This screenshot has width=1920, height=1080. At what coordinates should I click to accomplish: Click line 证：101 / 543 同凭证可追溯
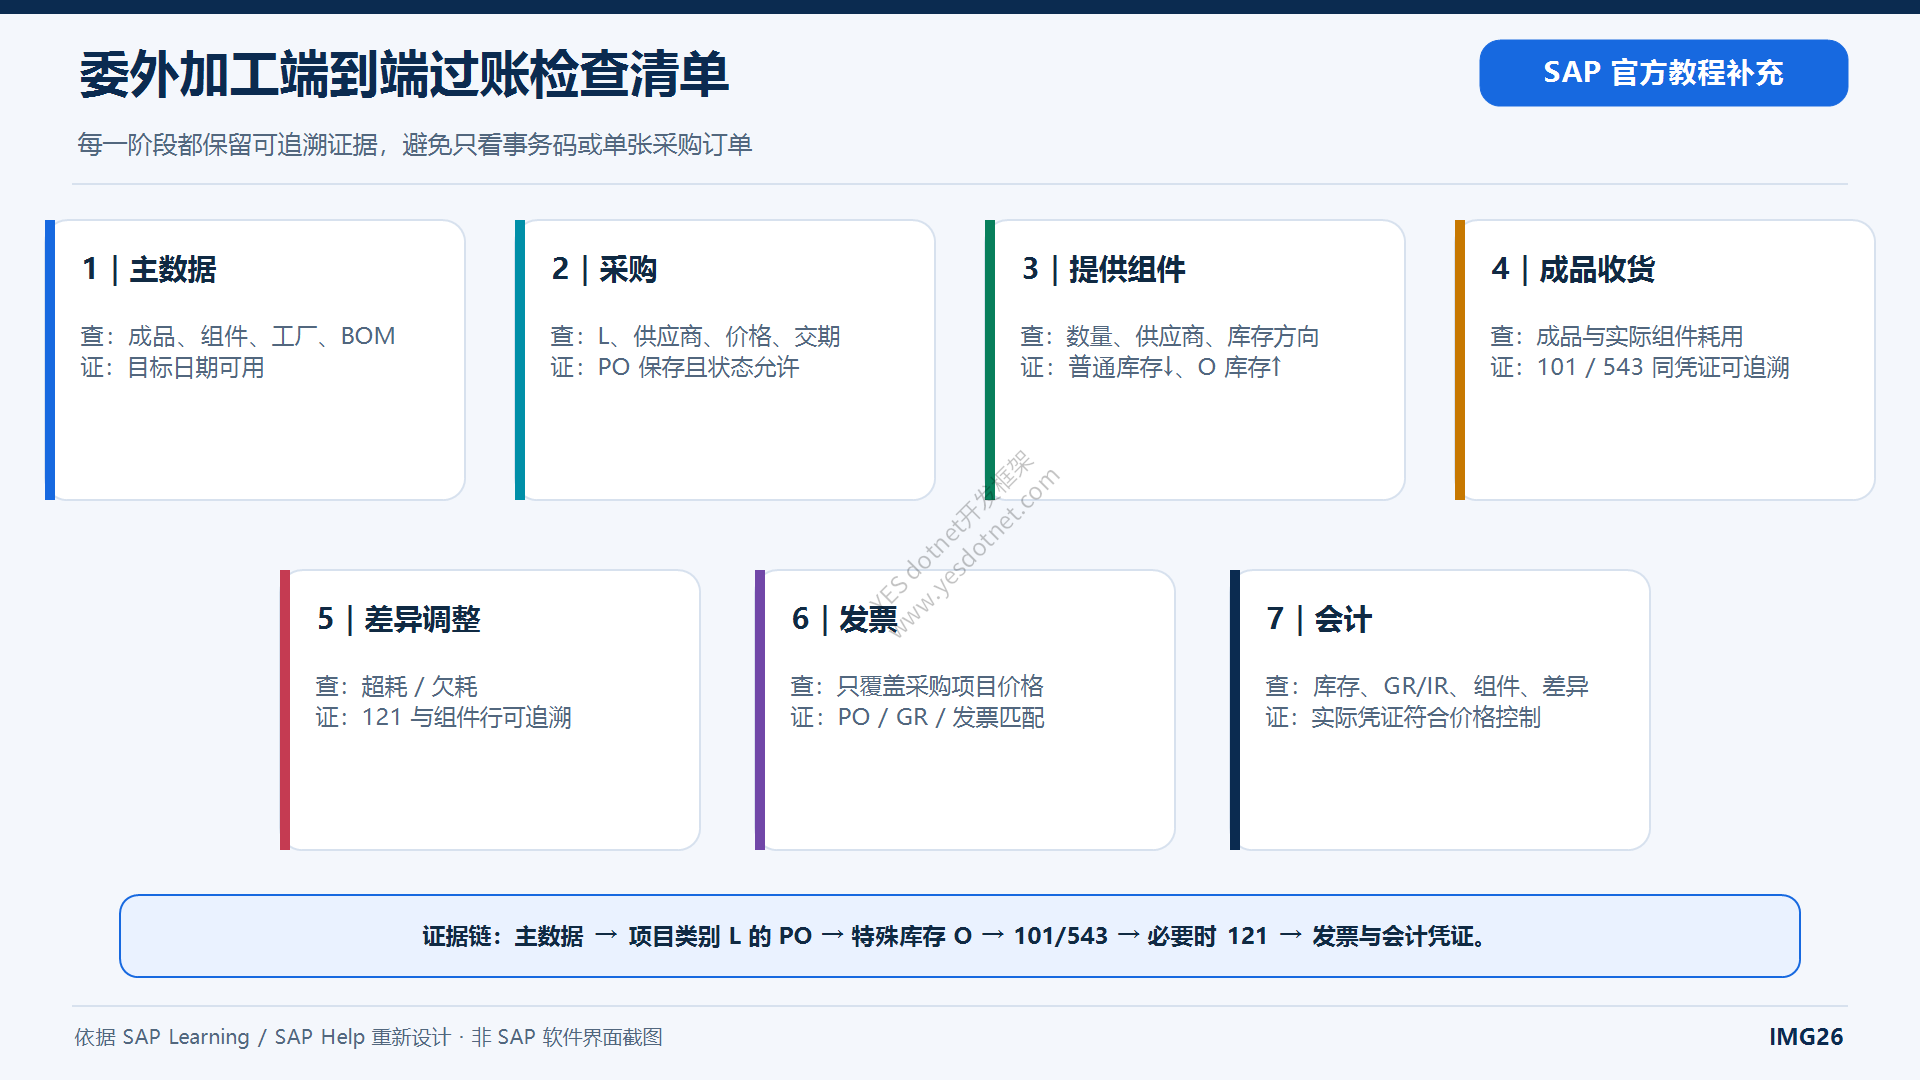coord(1640,368)
